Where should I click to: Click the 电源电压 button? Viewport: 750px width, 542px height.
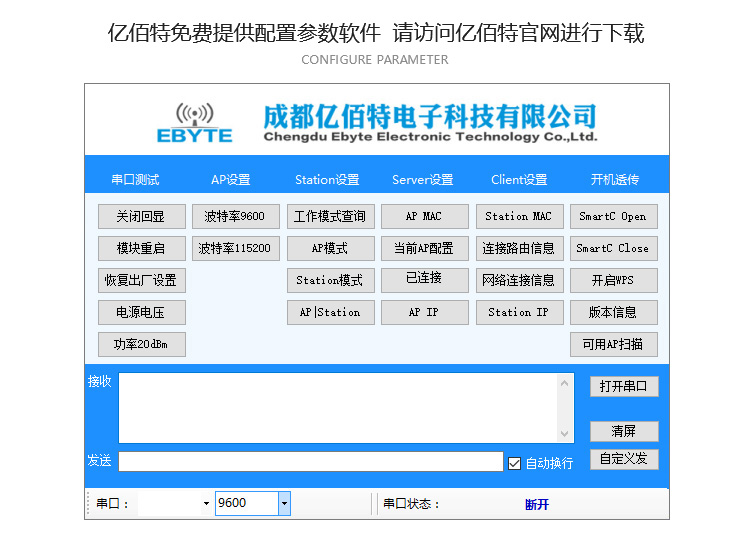142,312
